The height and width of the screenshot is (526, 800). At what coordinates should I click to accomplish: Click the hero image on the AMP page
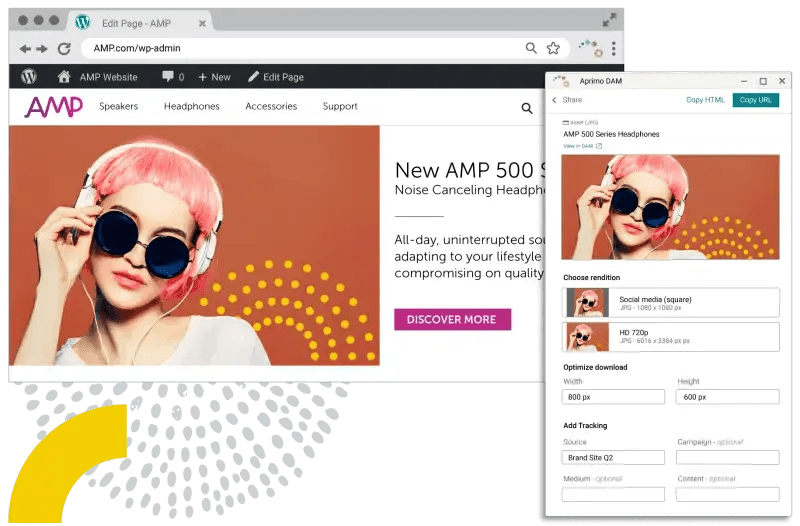[194, 245]
